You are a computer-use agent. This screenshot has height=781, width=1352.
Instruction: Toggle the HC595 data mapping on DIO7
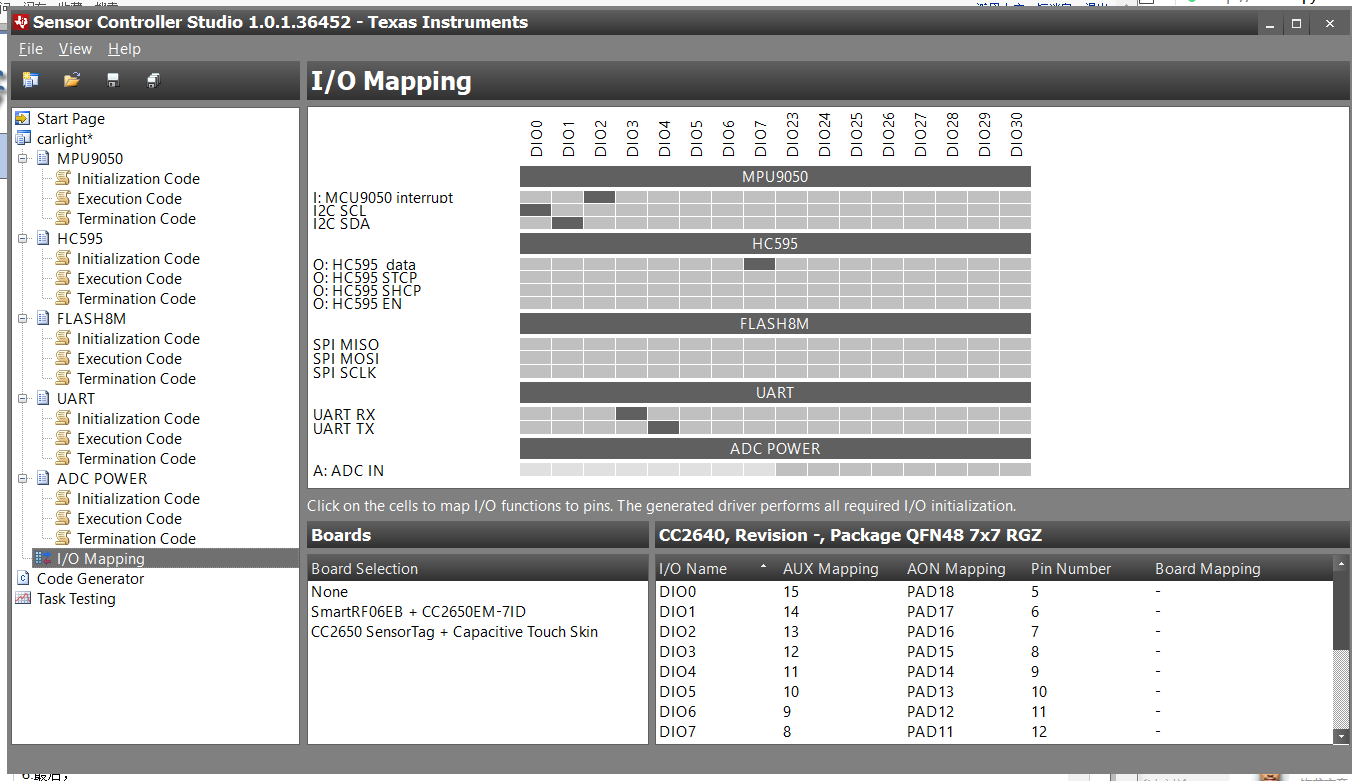click(759, 264)
